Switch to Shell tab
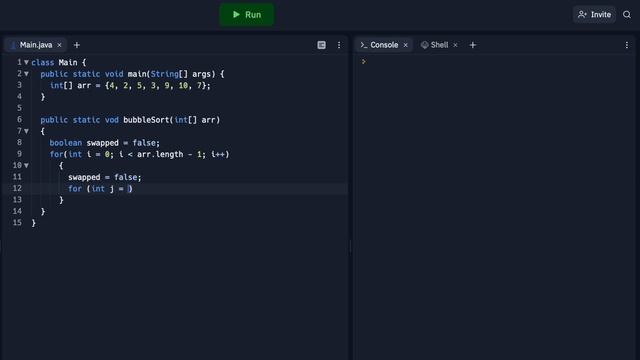This screenshot has width=640, height=360. (x=439, y=45)
